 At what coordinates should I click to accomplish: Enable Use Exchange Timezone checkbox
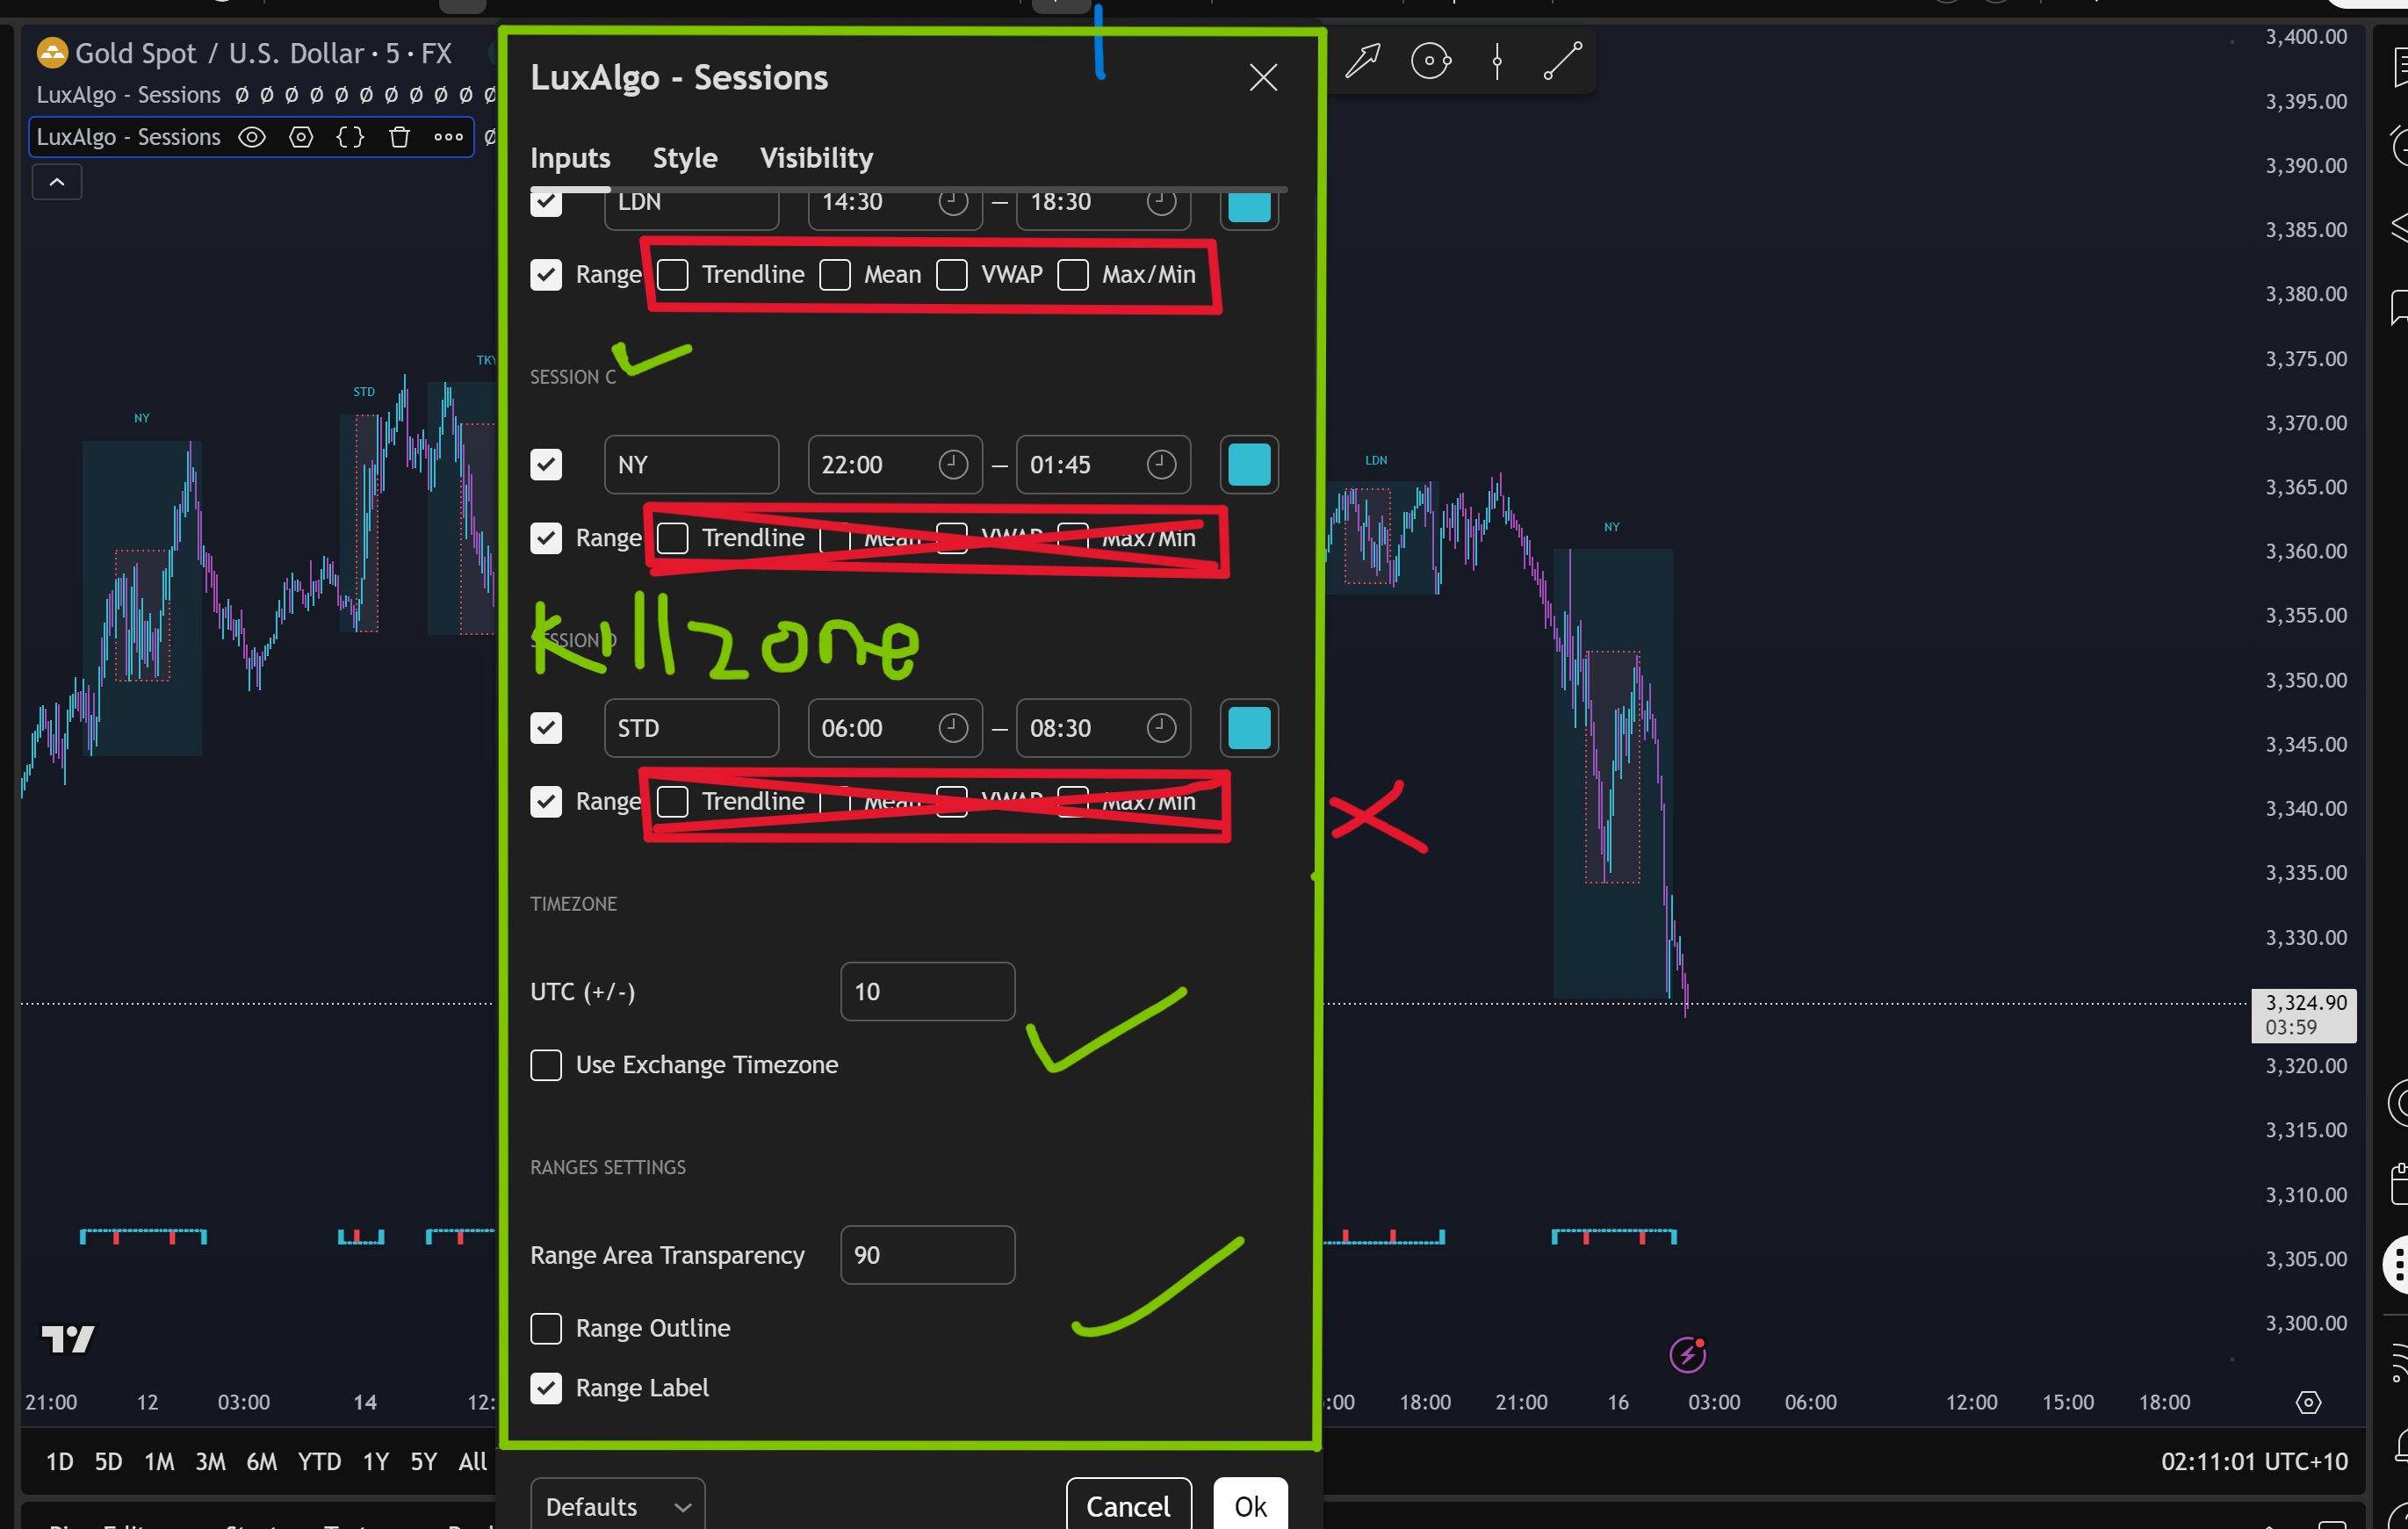[x=546, y=1065]
